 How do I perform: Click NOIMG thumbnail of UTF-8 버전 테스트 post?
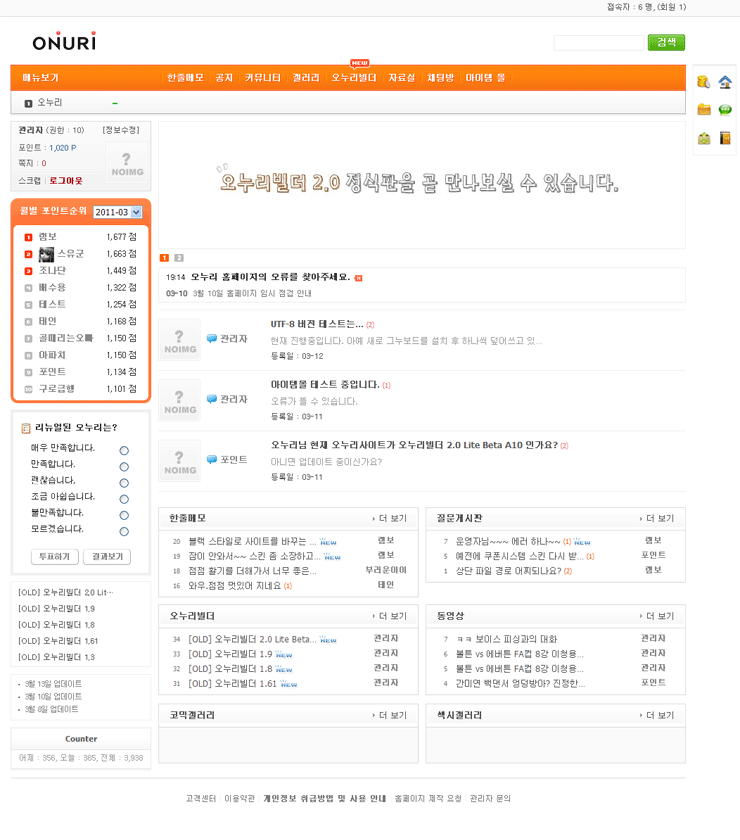pyautogui.click(x=180, y=340)
